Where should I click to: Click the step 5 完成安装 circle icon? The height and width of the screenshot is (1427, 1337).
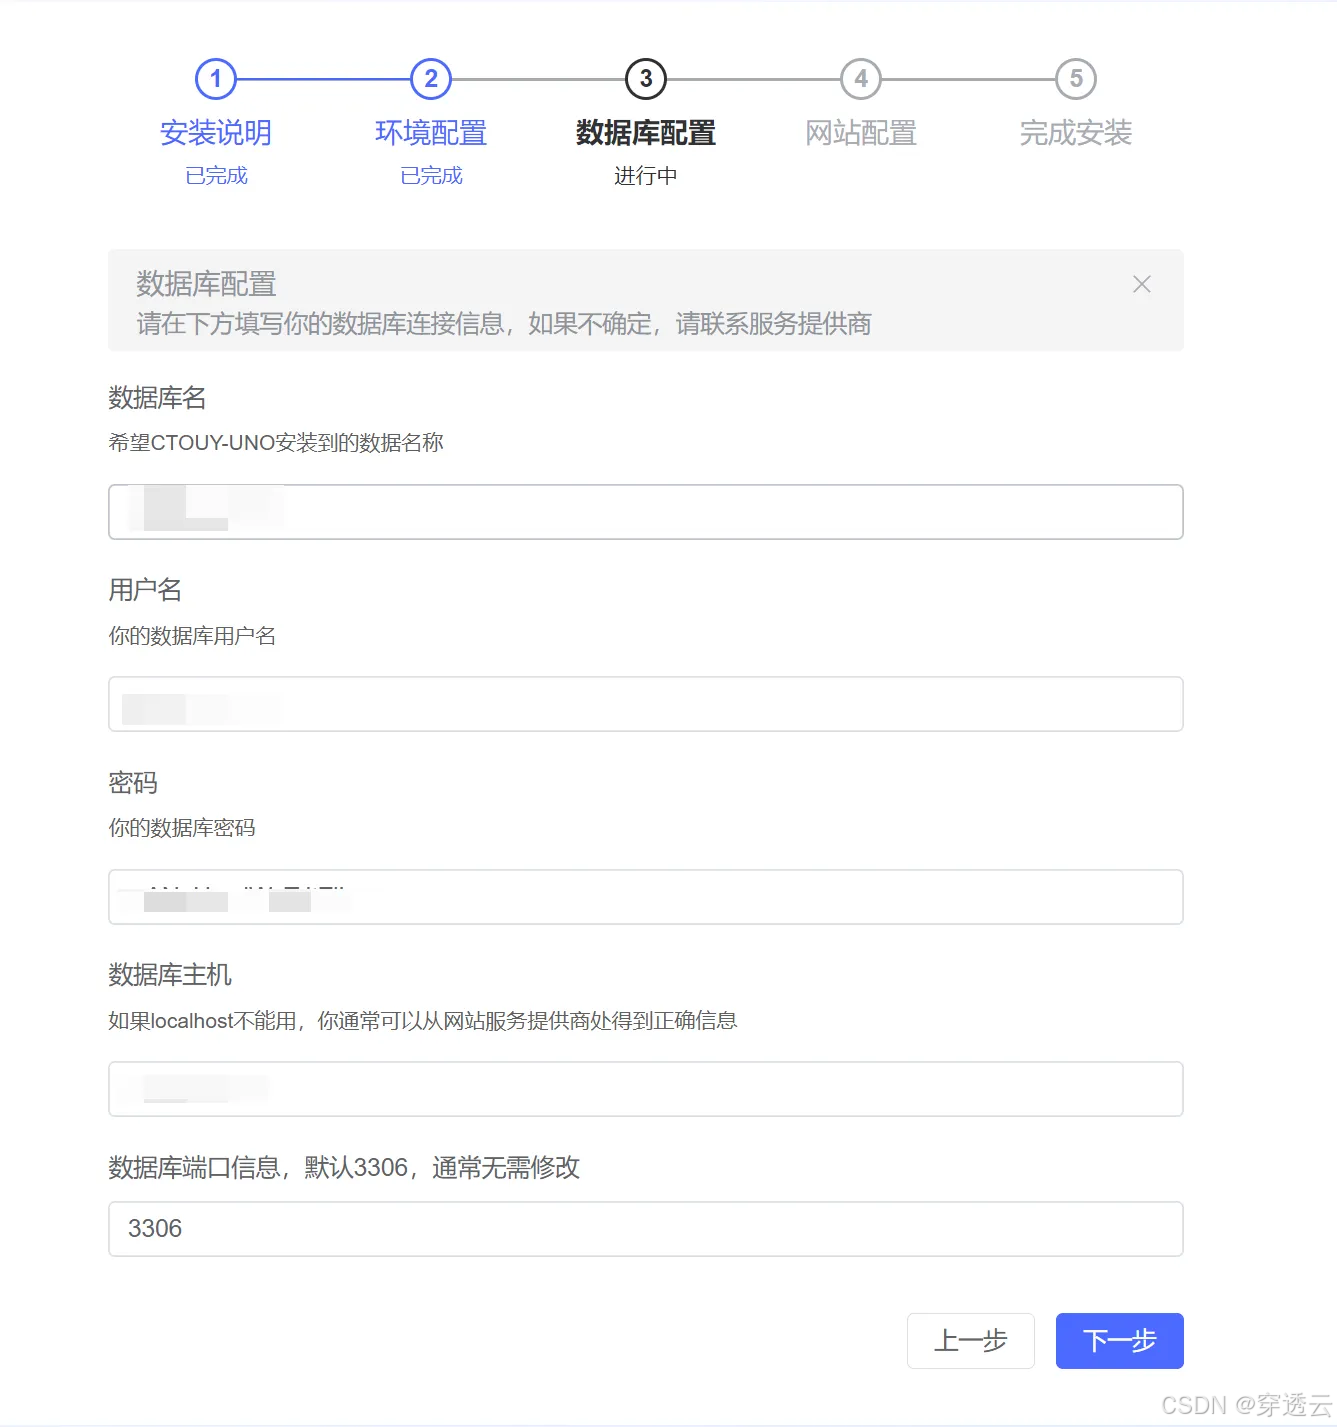click(x=1074, y=79)
